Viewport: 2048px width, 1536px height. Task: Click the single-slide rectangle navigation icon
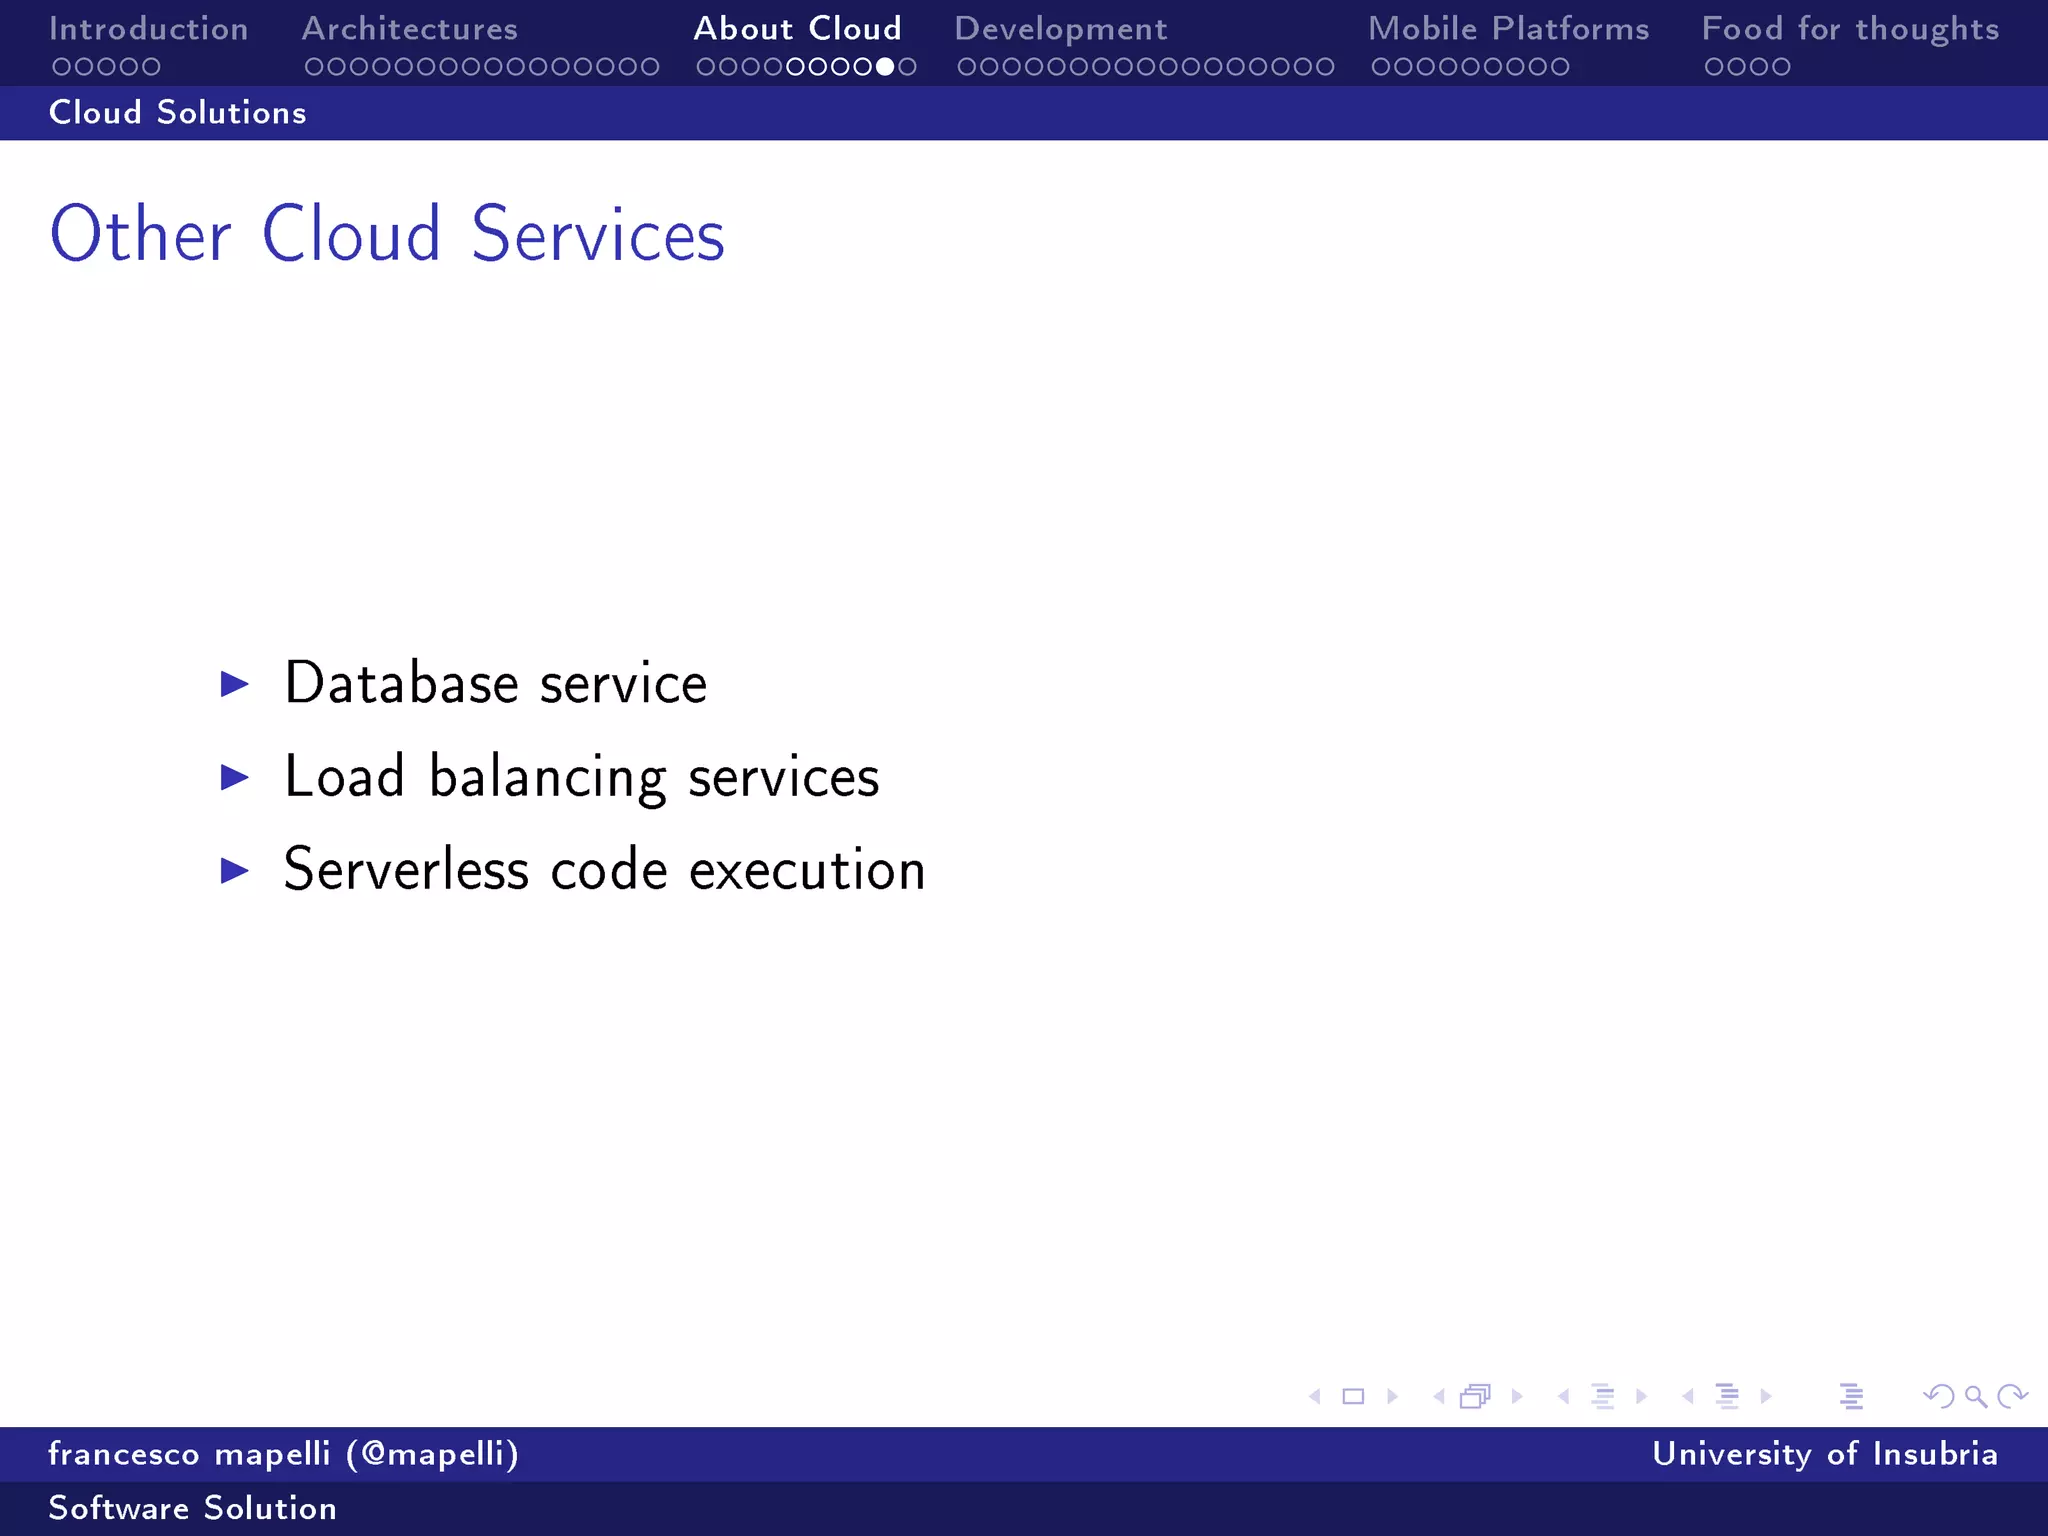click(1353, 1396)
